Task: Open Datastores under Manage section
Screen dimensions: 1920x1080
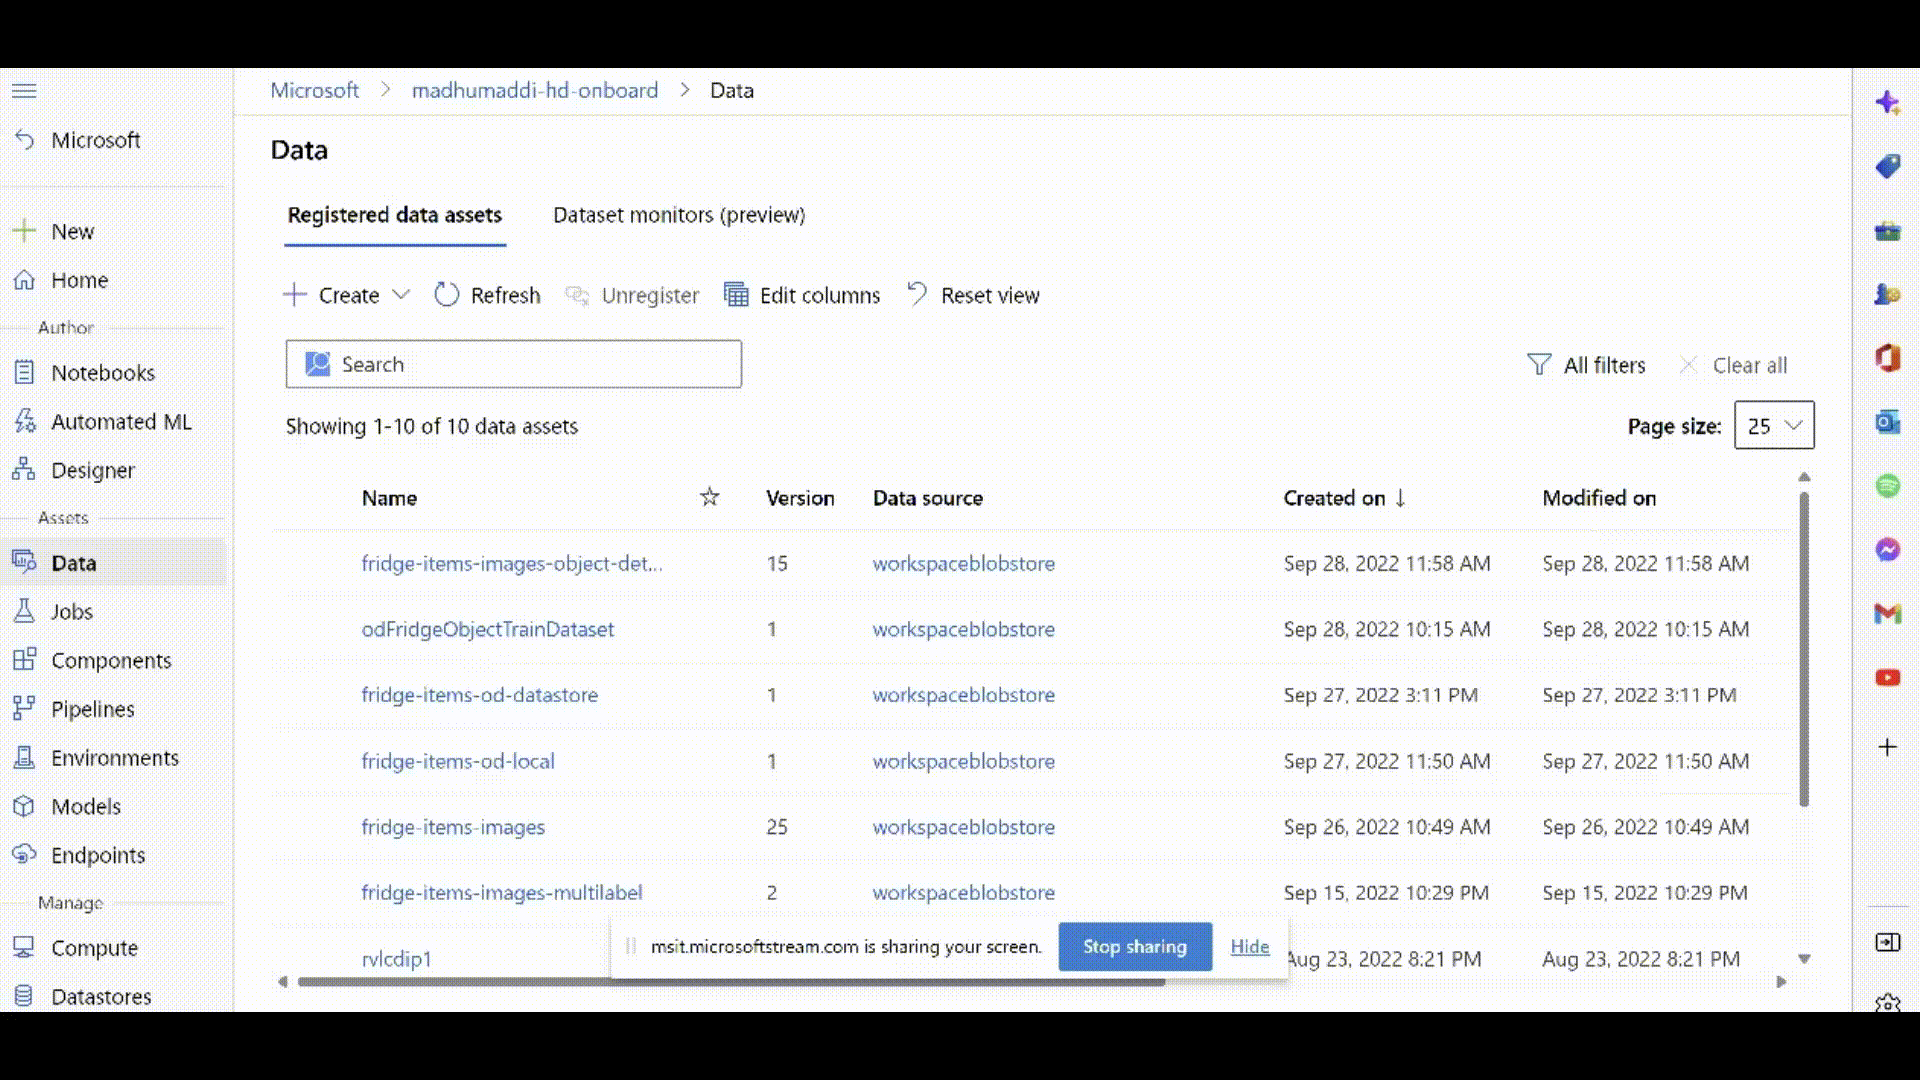Action: pos(102,997)
